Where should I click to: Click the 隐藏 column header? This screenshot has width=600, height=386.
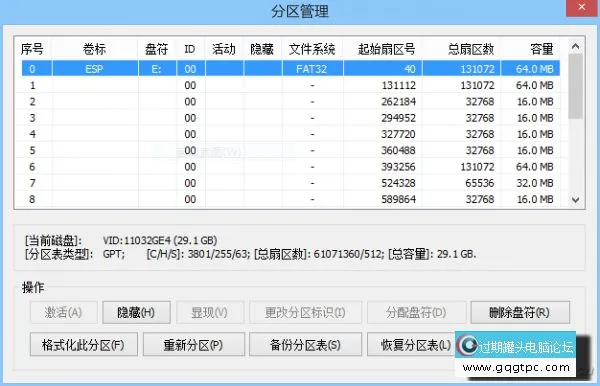pos(262,49)
